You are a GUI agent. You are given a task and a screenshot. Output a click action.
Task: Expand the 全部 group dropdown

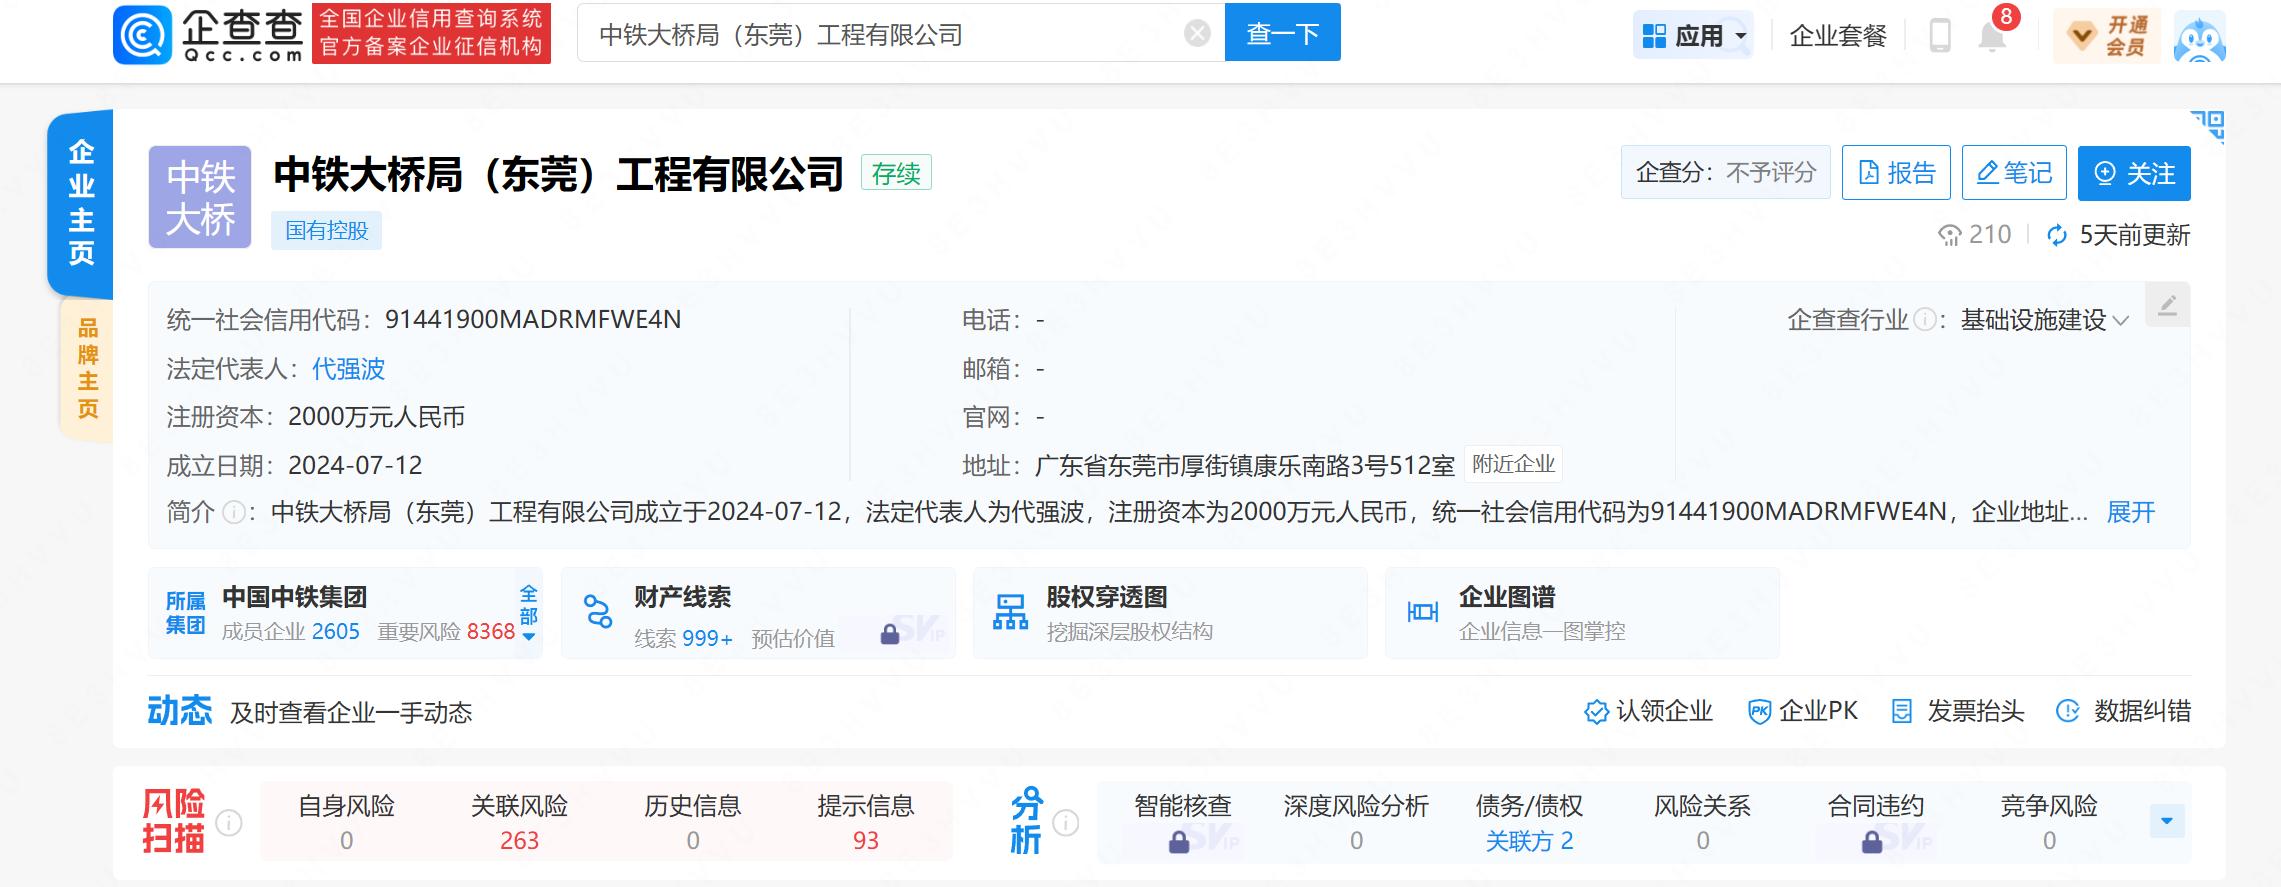[x=529, y=613]
